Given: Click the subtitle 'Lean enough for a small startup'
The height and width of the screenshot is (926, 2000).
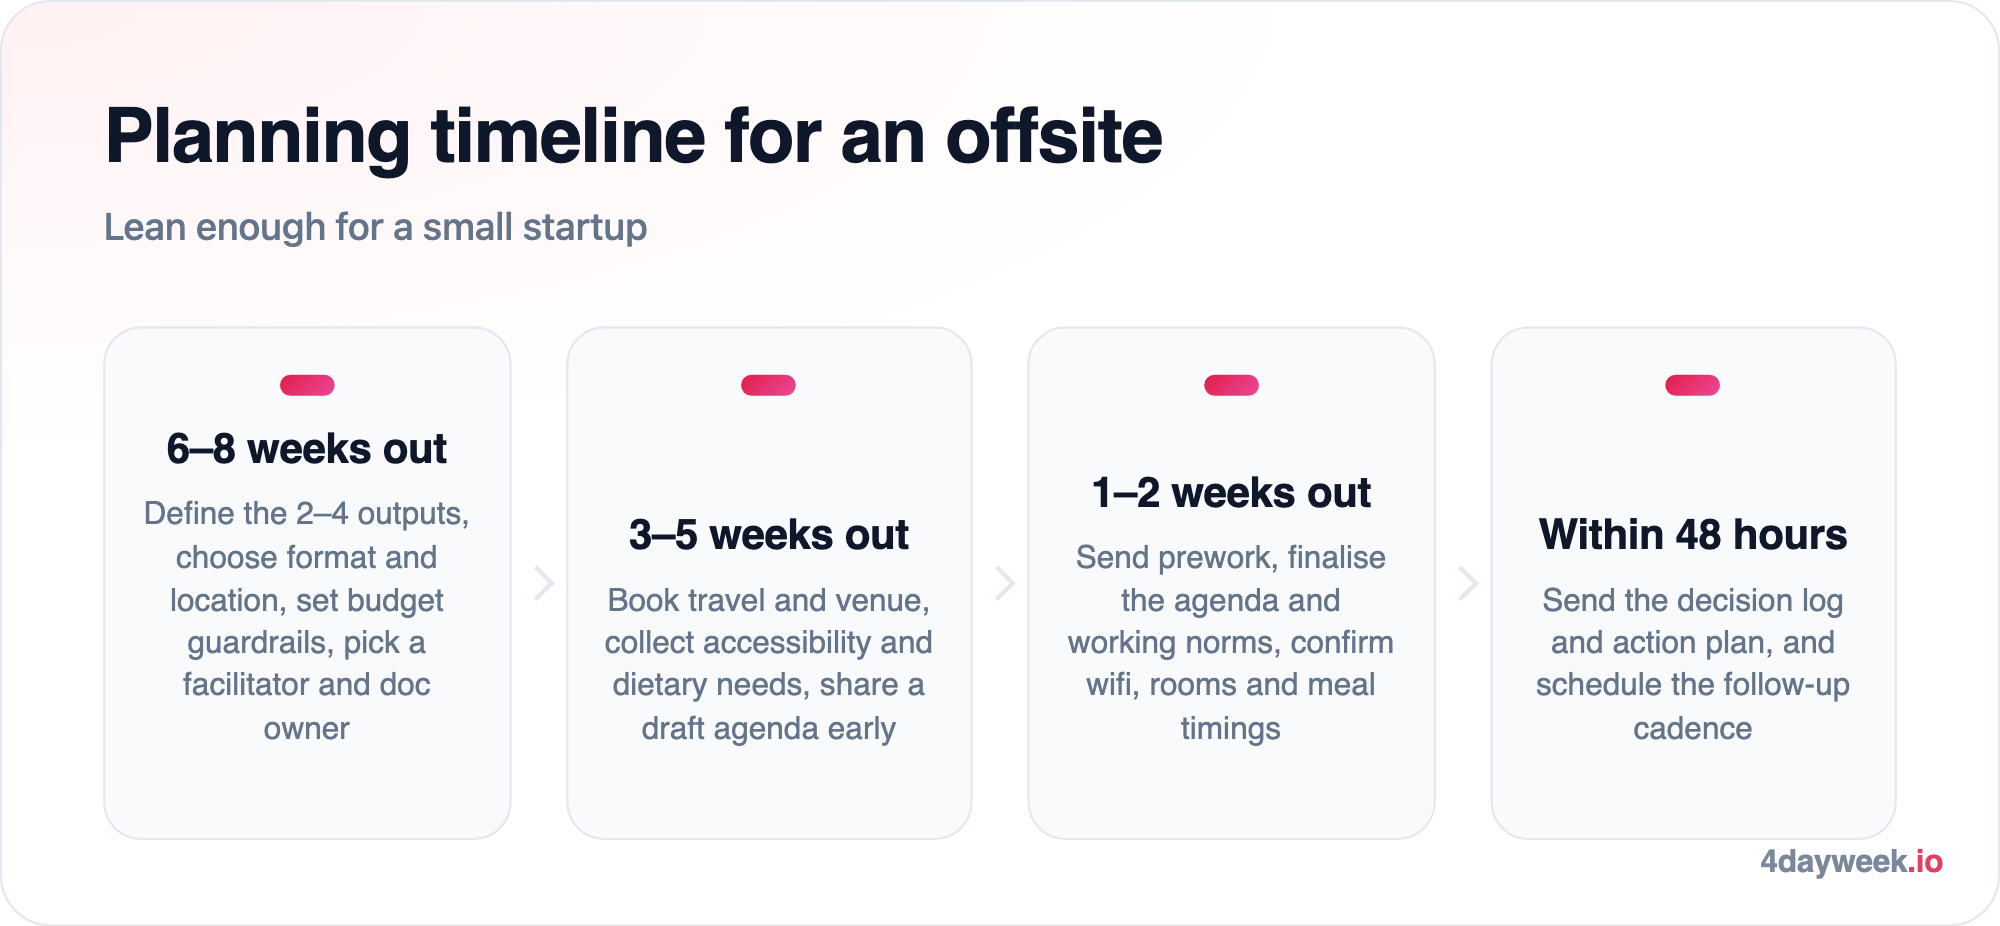Looking at the screenshot, I should [x=376, y=227].
